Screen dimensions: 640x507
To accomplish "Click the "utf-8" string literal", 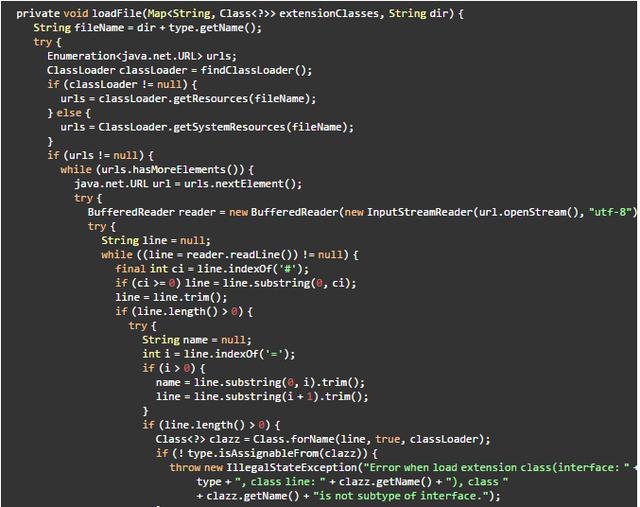I will (x=611, y=212).
